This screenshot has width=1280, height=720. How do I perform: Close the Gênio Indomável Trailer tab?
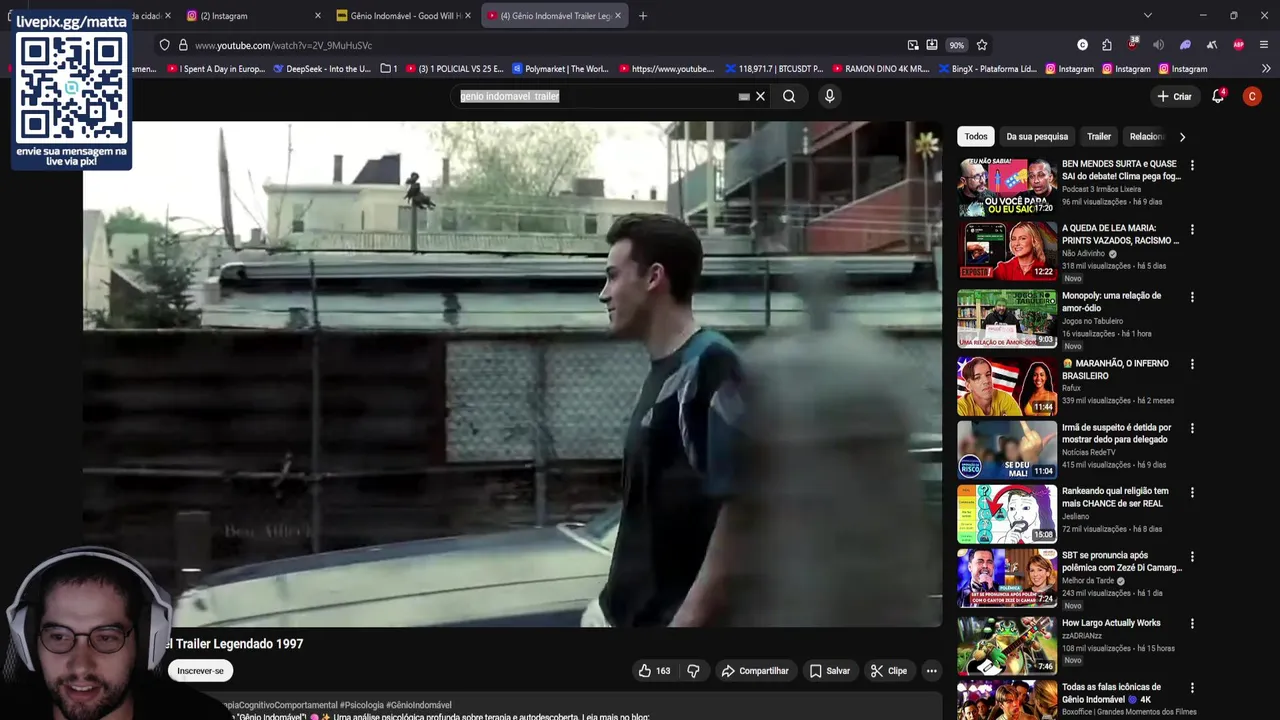[x=618, y=16]
